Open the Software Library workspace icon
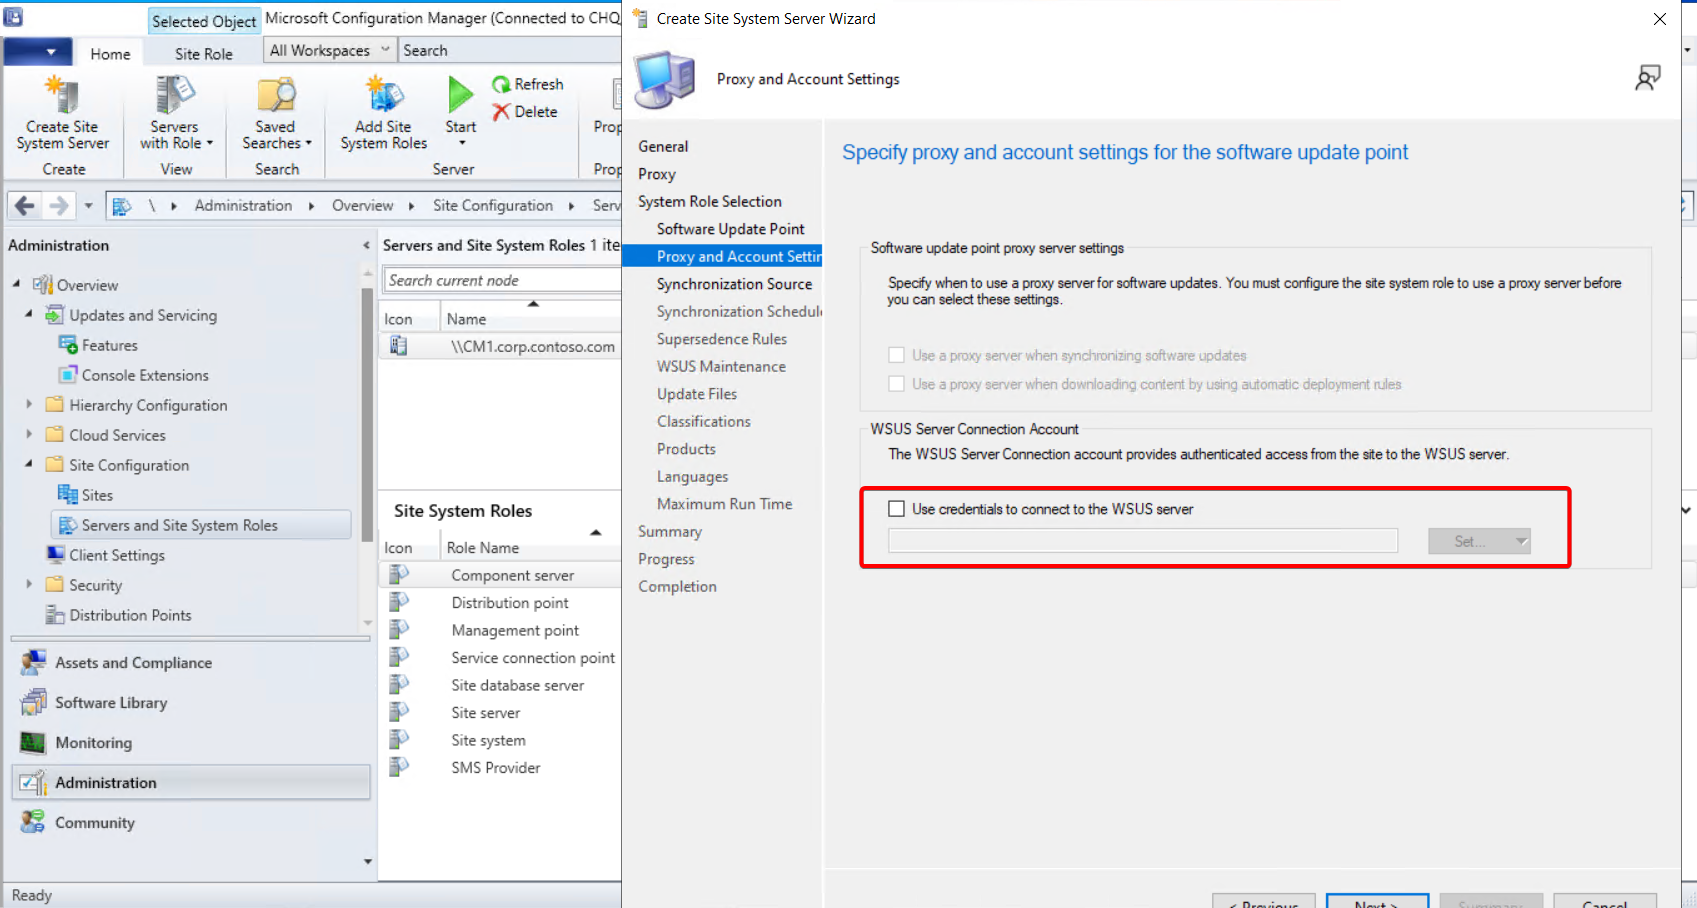 click(33, 702)
